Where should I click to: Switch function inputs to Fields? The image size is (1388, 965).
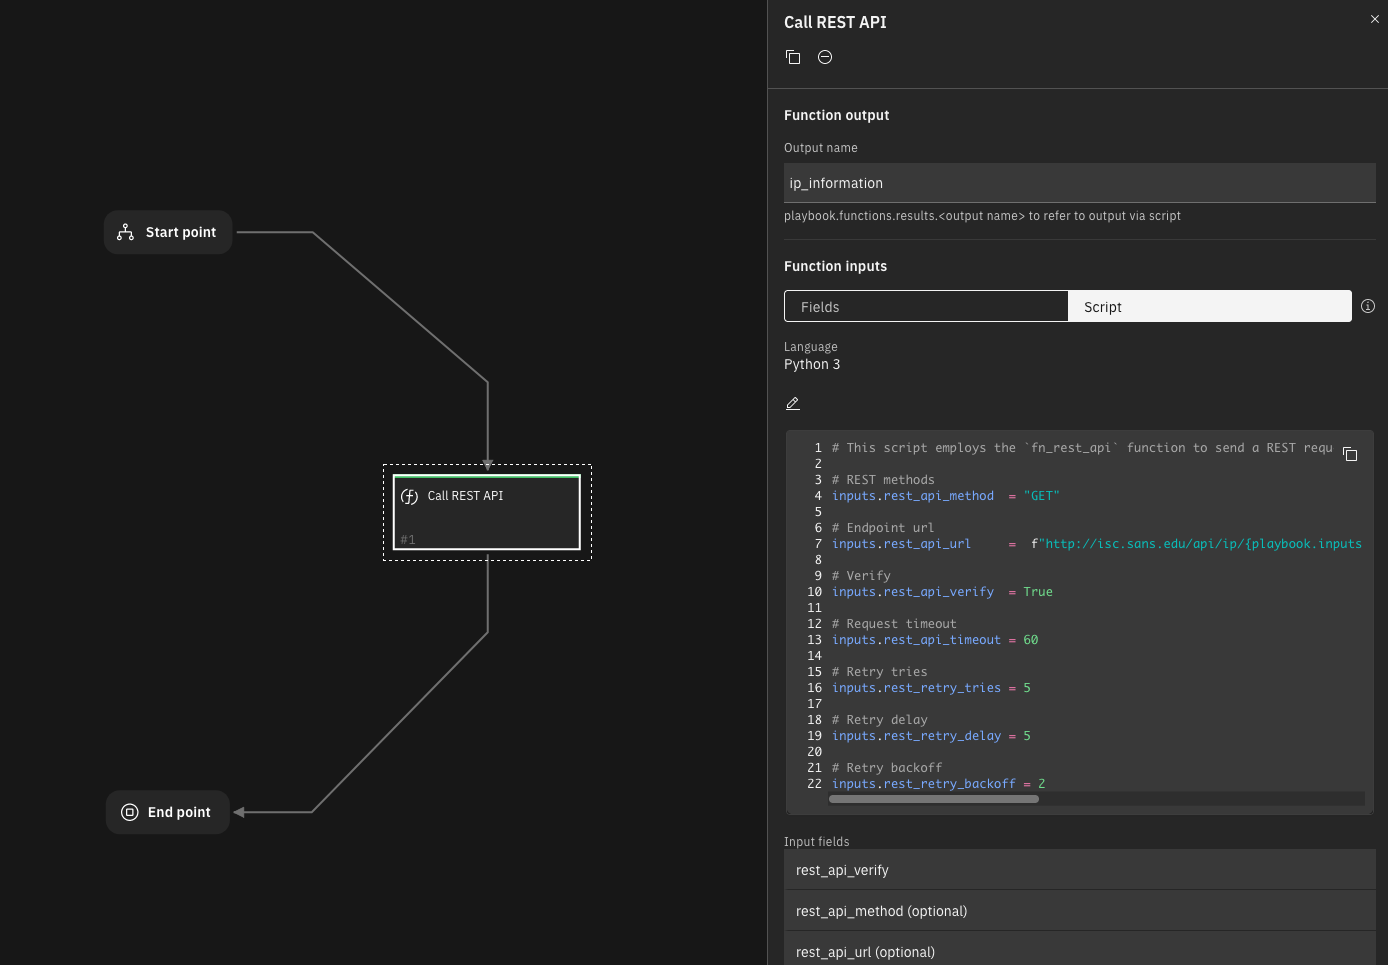pos(926,307)
